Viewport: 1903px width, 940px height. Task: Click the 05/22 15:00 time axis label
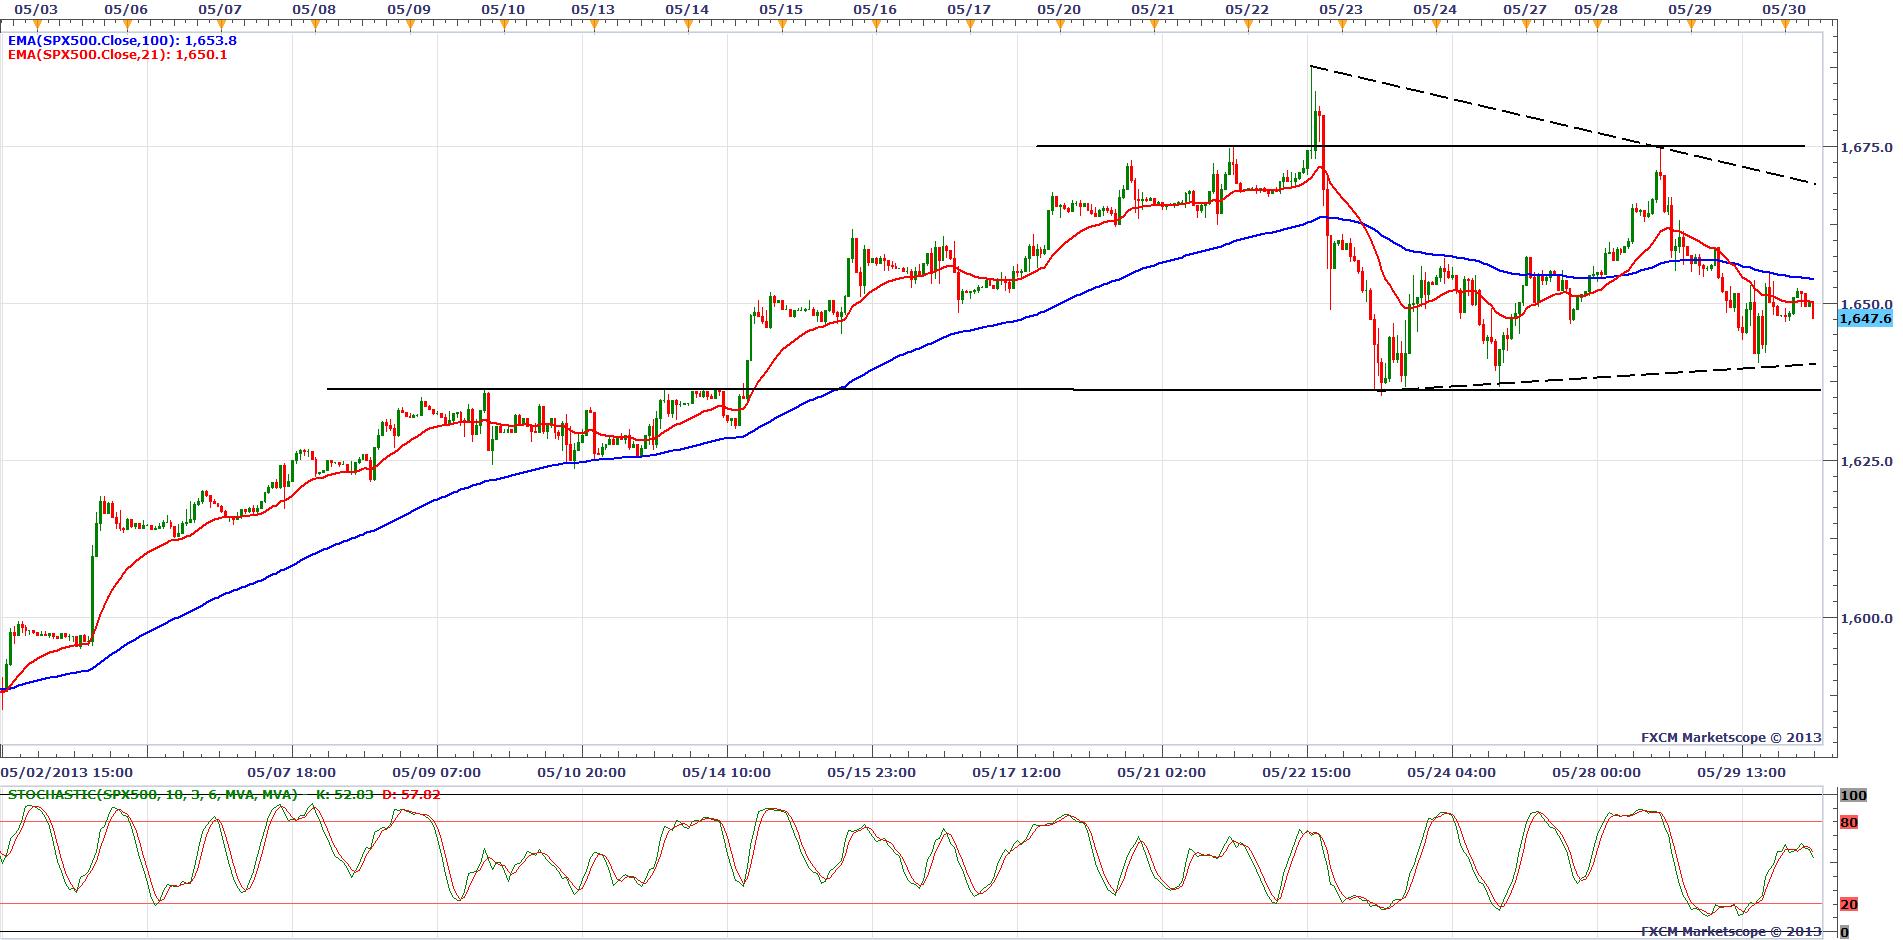click(x=1306, y=773)
